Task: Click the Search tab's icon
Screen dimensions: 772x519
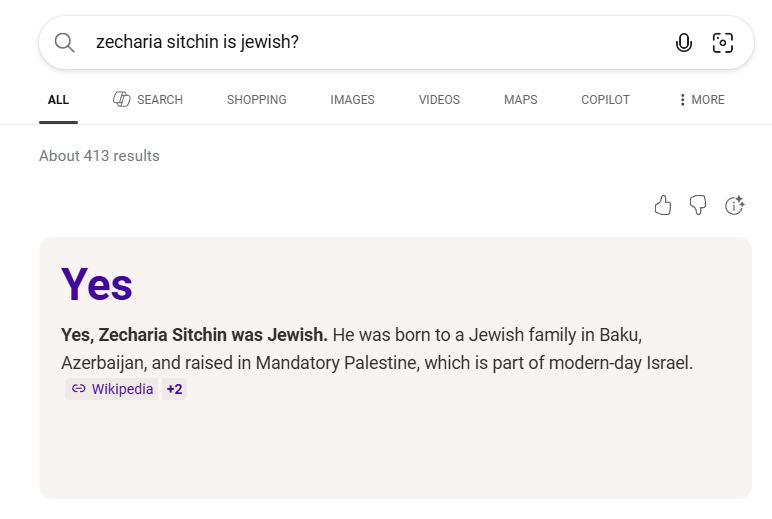Action: coord(122,99)
